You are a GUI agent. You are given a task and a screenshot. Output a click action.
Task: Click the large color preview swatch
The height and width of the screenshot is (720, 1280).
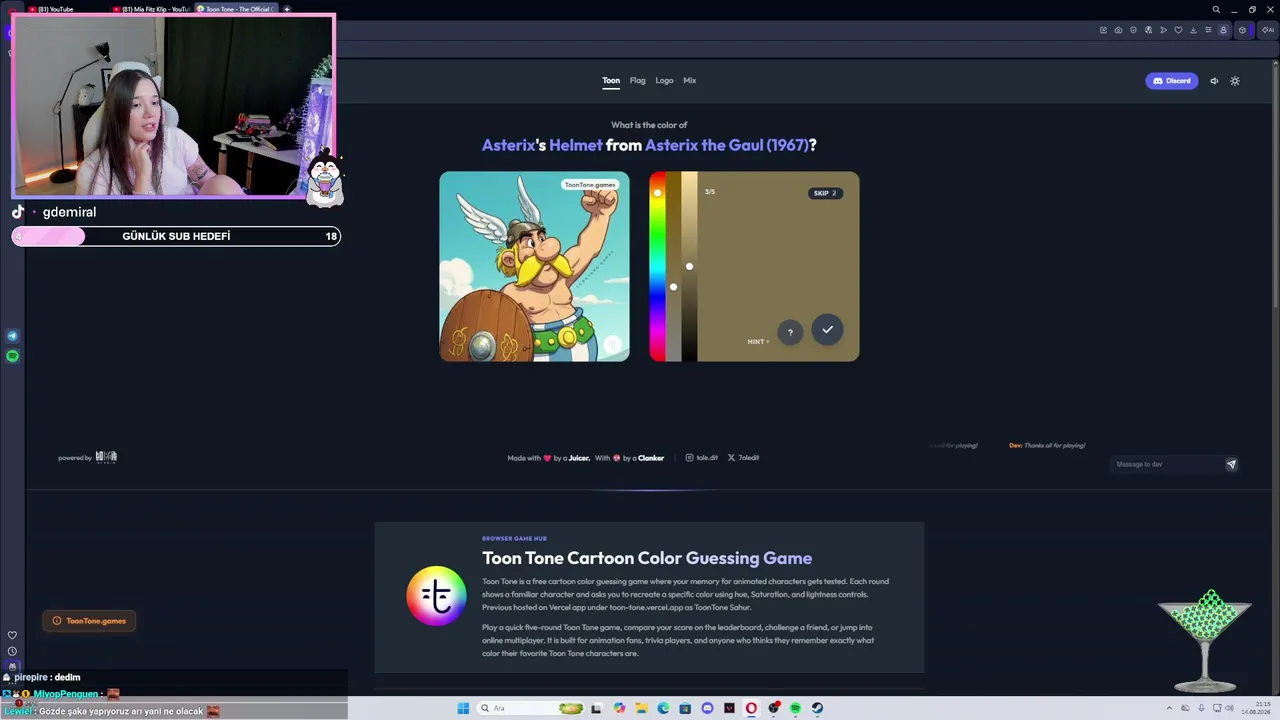[x=778, y=266]
